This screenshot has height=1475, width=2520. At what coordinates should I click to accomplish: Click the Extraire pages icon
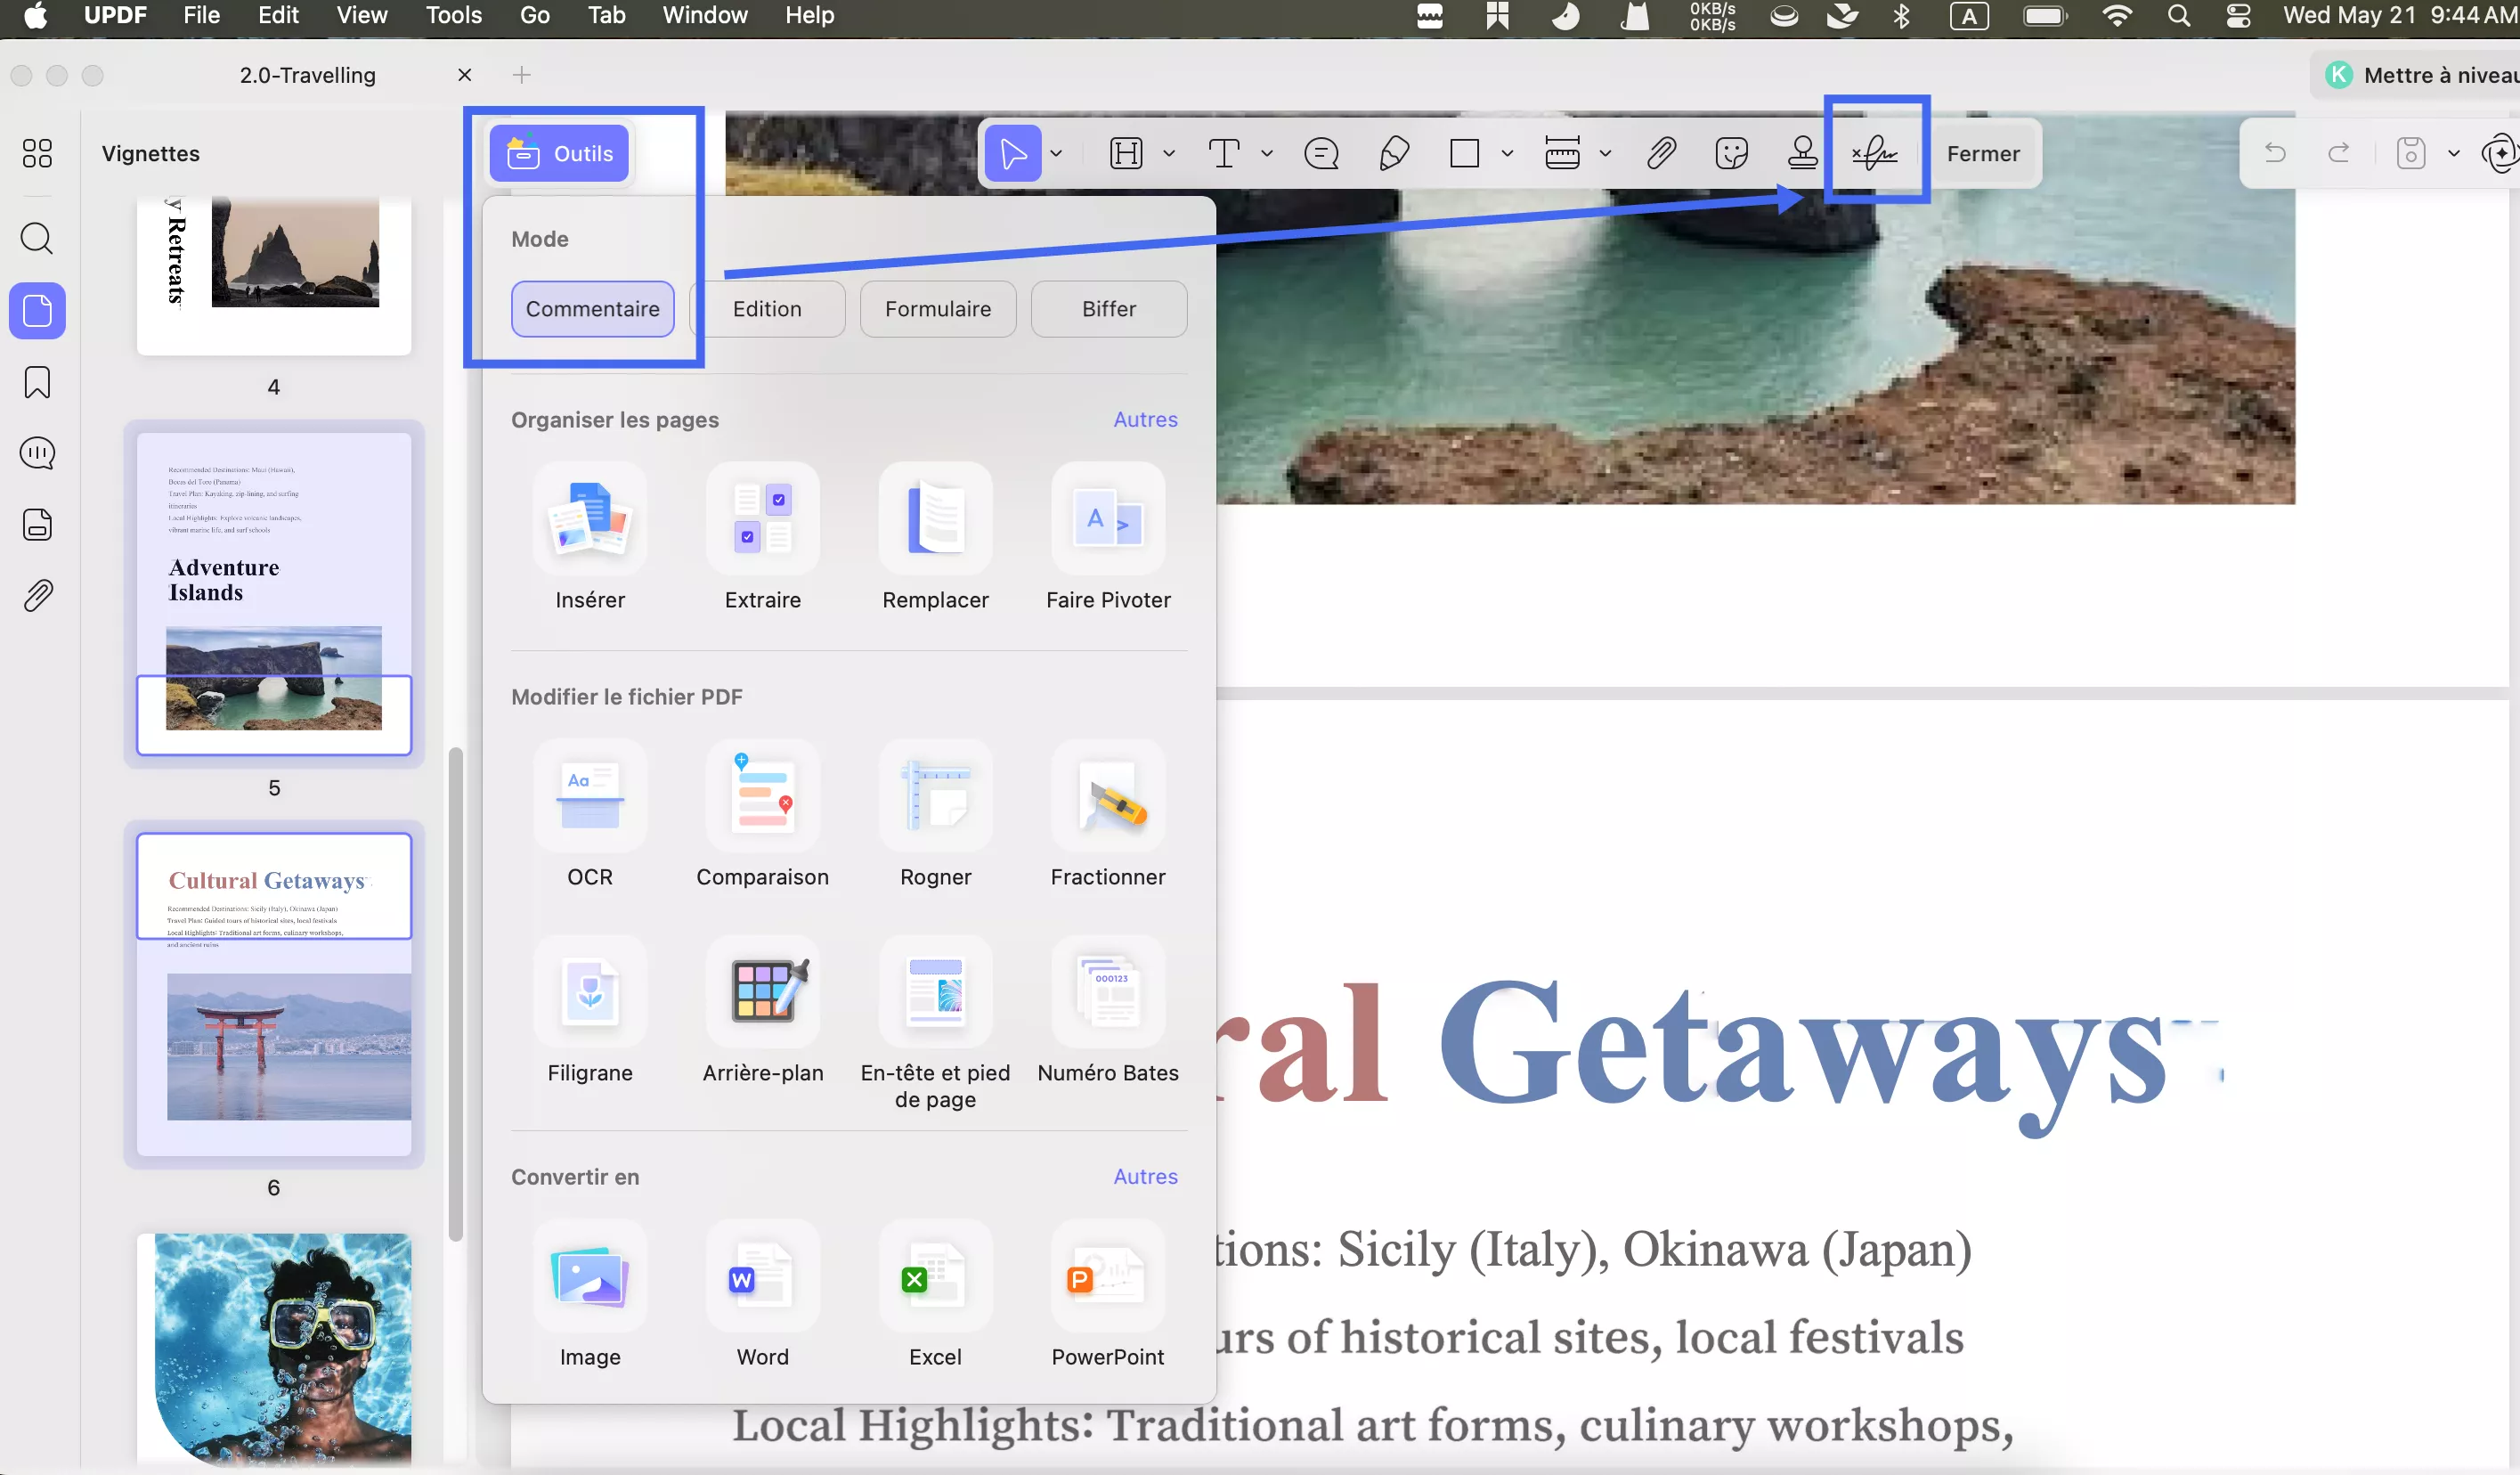763,518
